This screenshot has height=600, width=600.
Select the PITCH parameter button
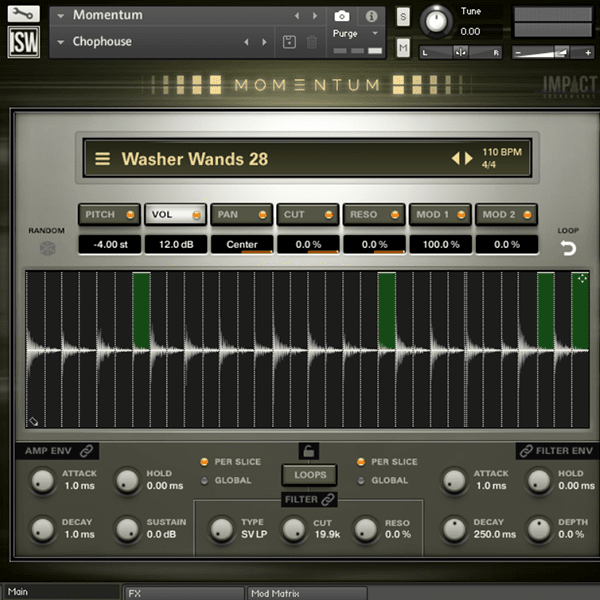click(x=108, y=214)
